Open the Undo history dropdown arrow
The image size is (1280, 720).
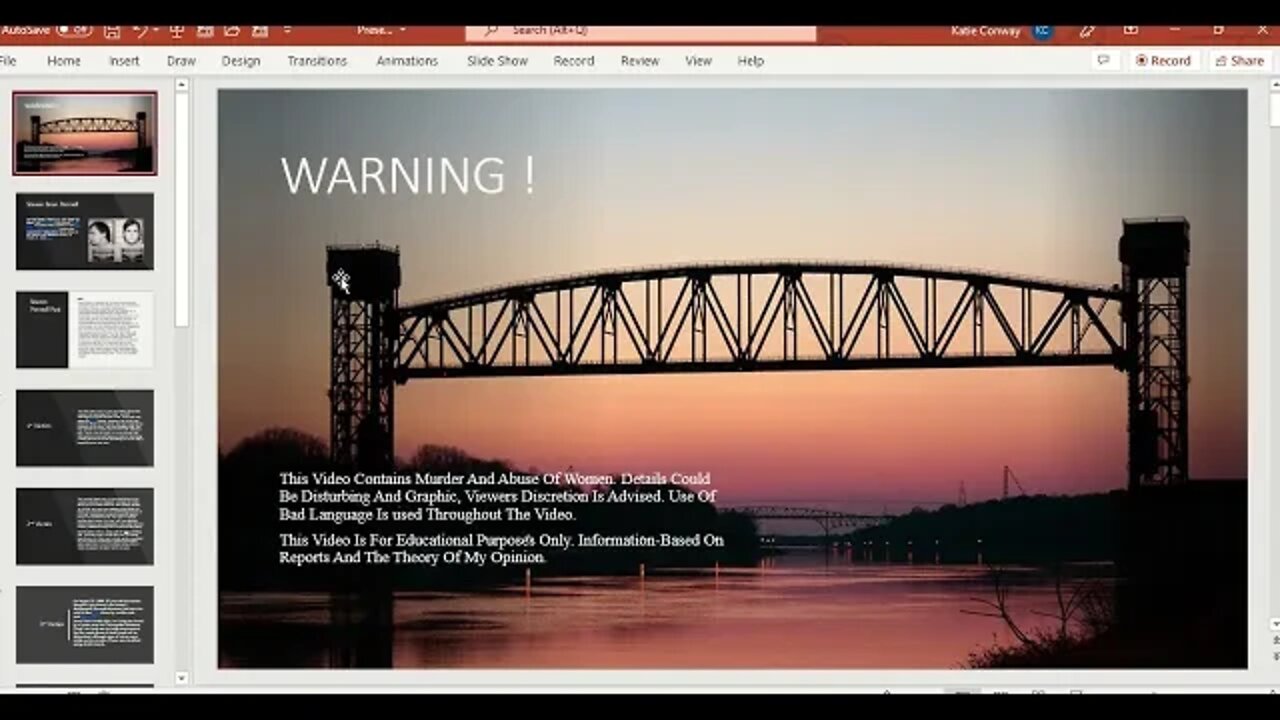coord(158,31)
